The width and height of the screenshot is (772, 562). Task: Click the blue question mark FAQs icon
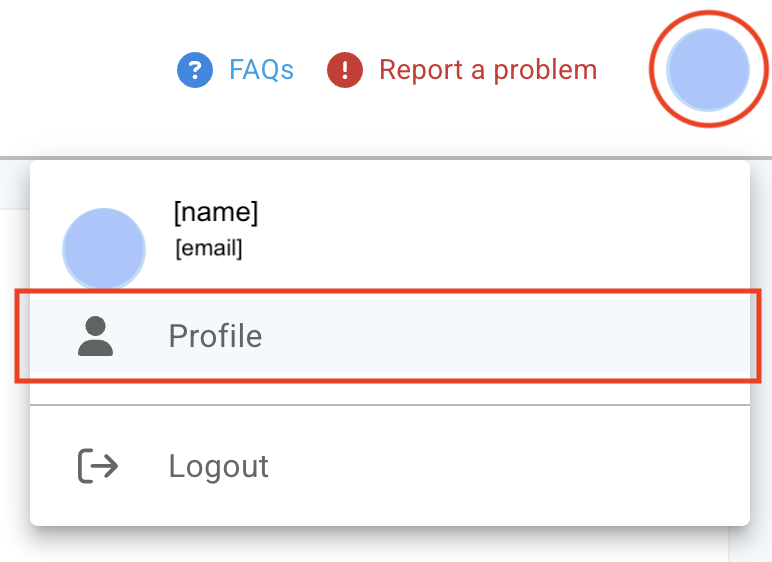click(195, 70)
